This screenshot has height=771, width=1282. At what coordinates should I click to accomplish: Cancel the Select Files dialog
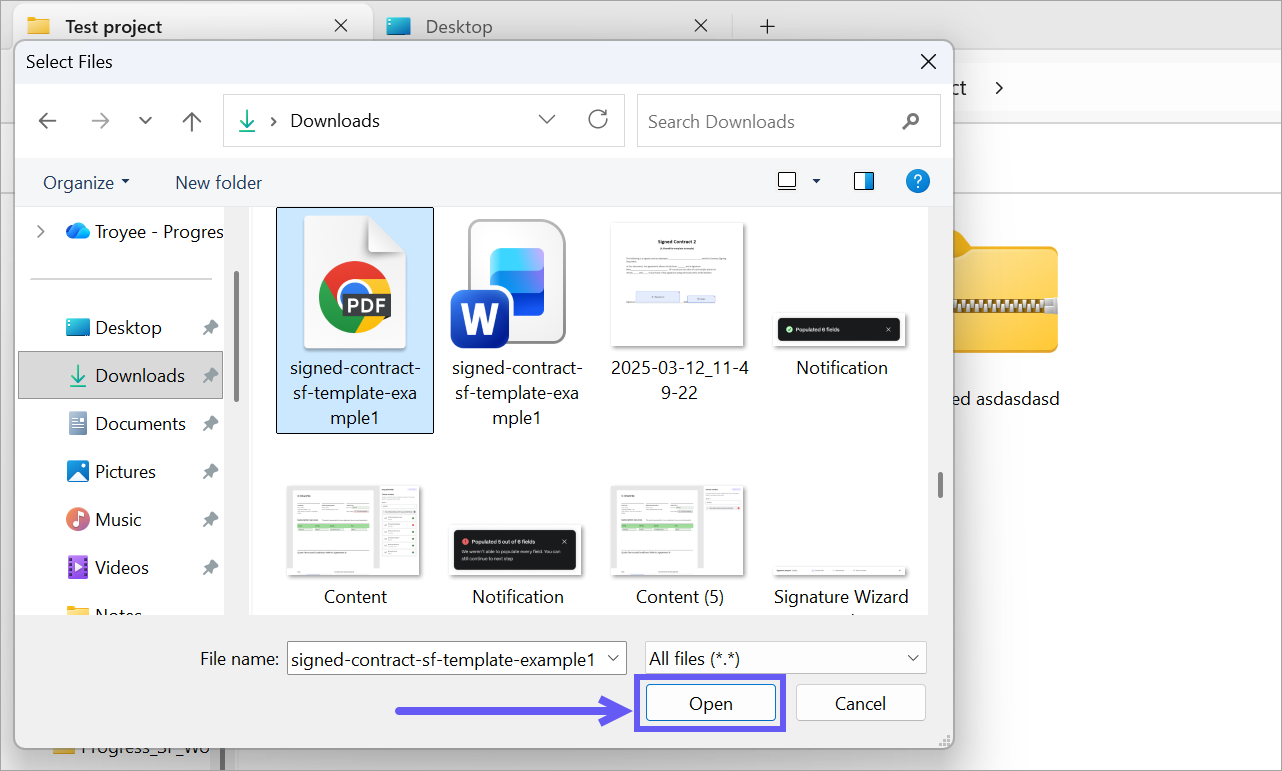click(x=860, y=702)
